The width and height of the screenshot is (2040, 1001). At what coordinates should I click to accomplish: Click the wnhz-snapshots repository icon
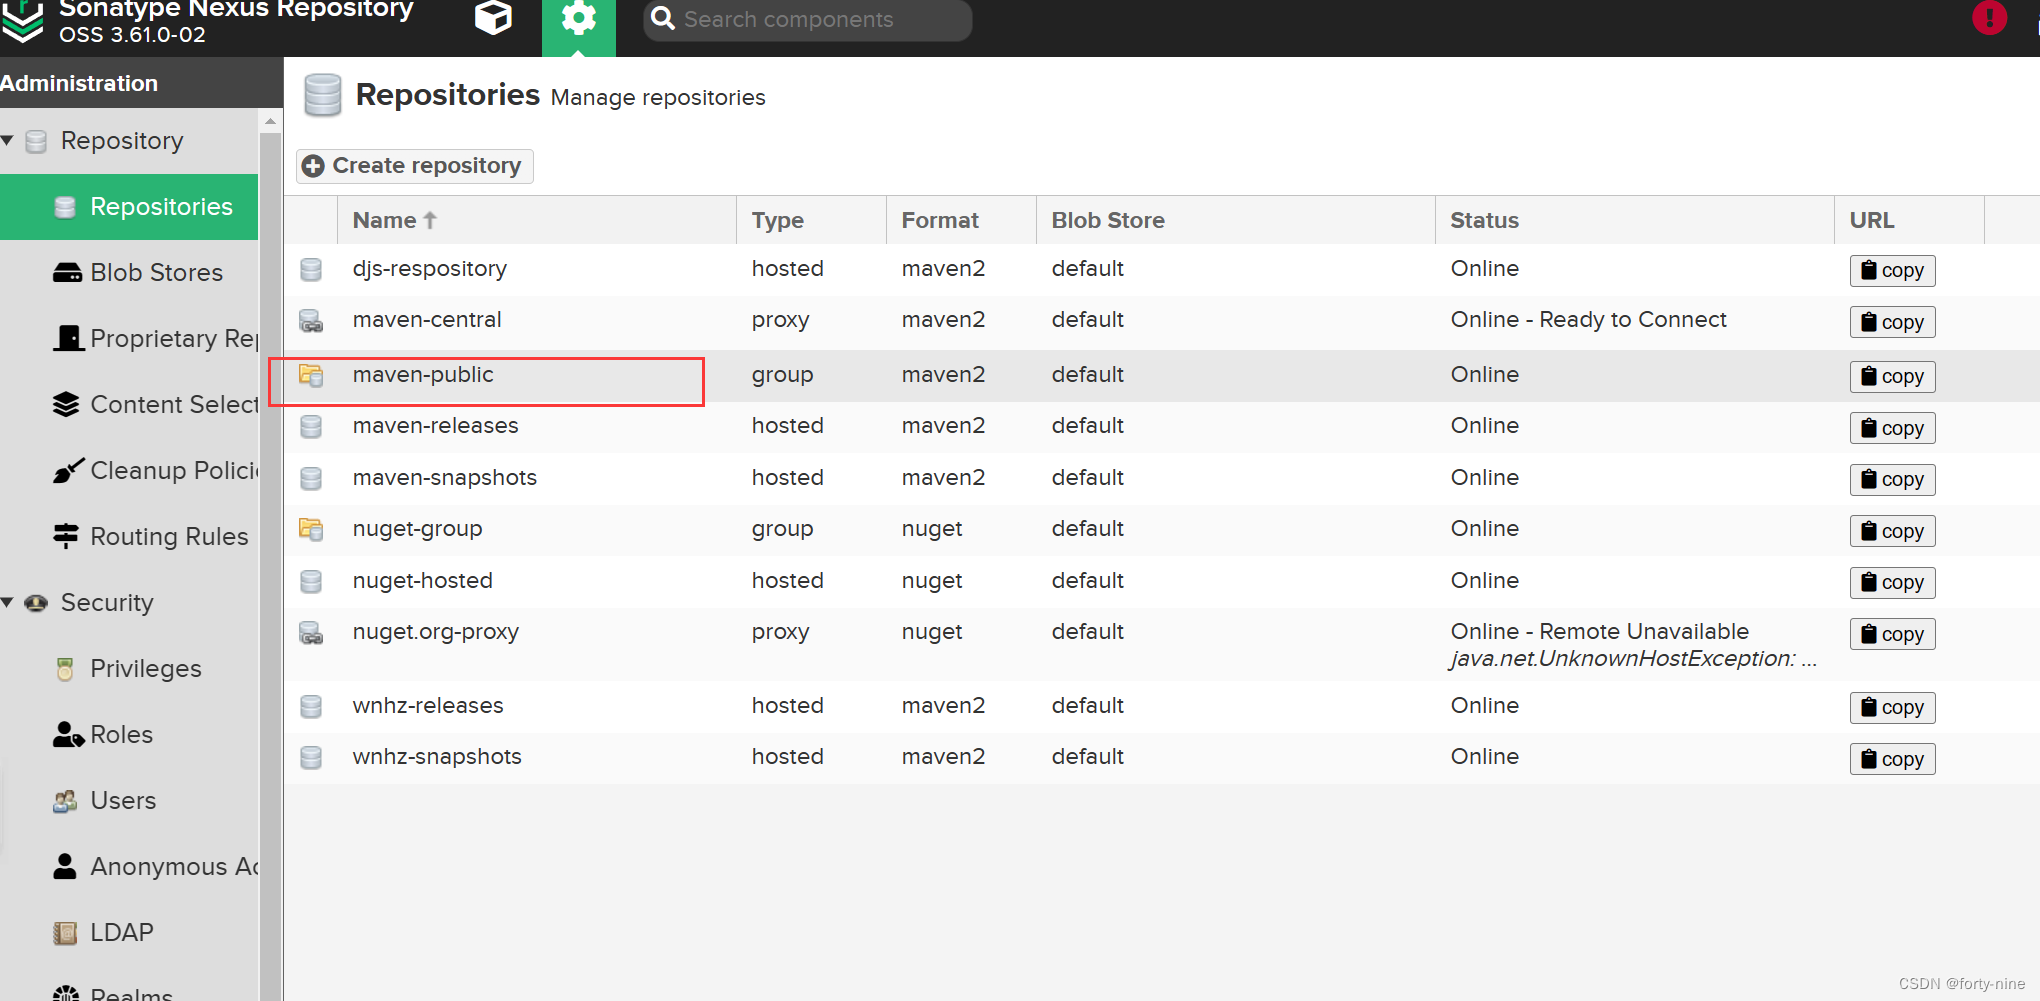[311, 757]
